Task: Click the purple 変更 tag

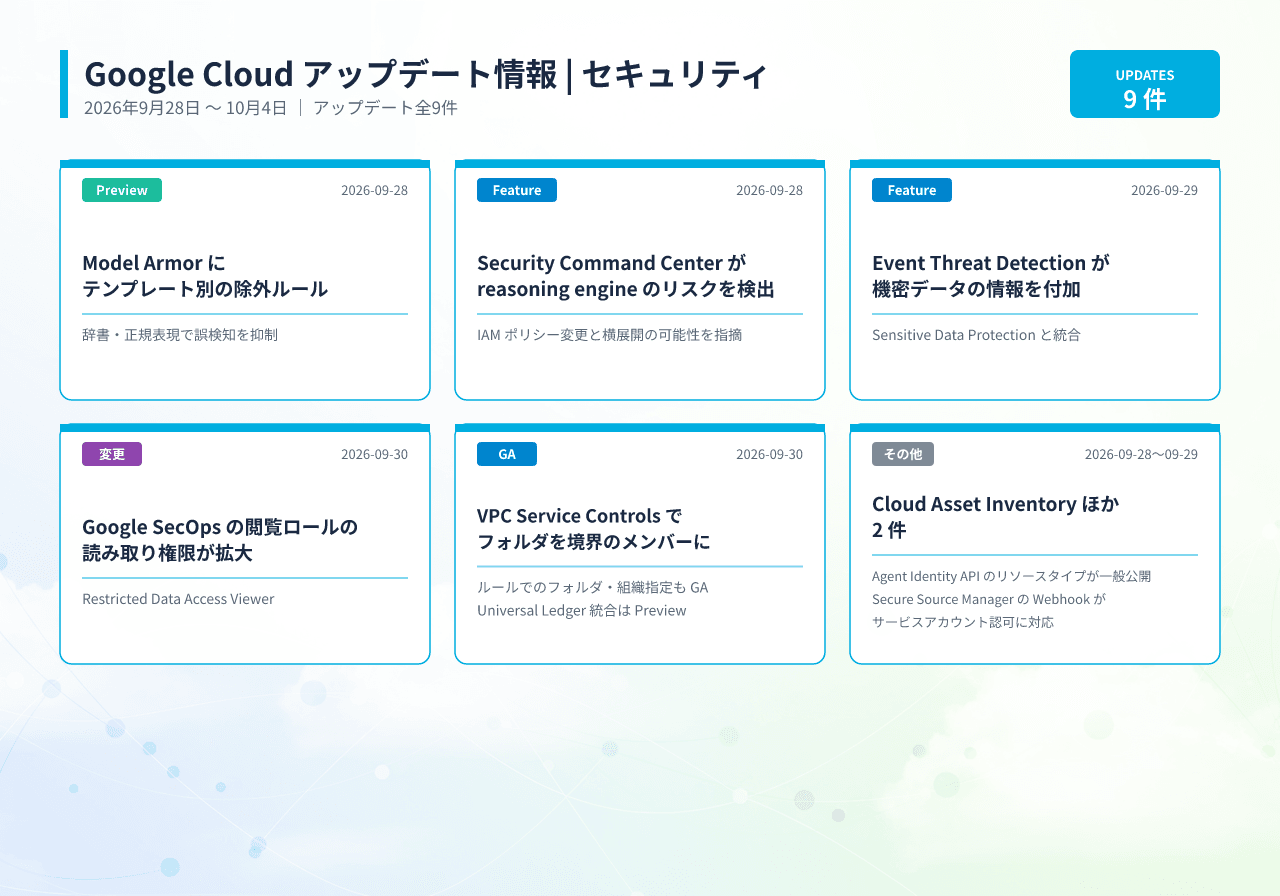Action: tap(112, 454)
